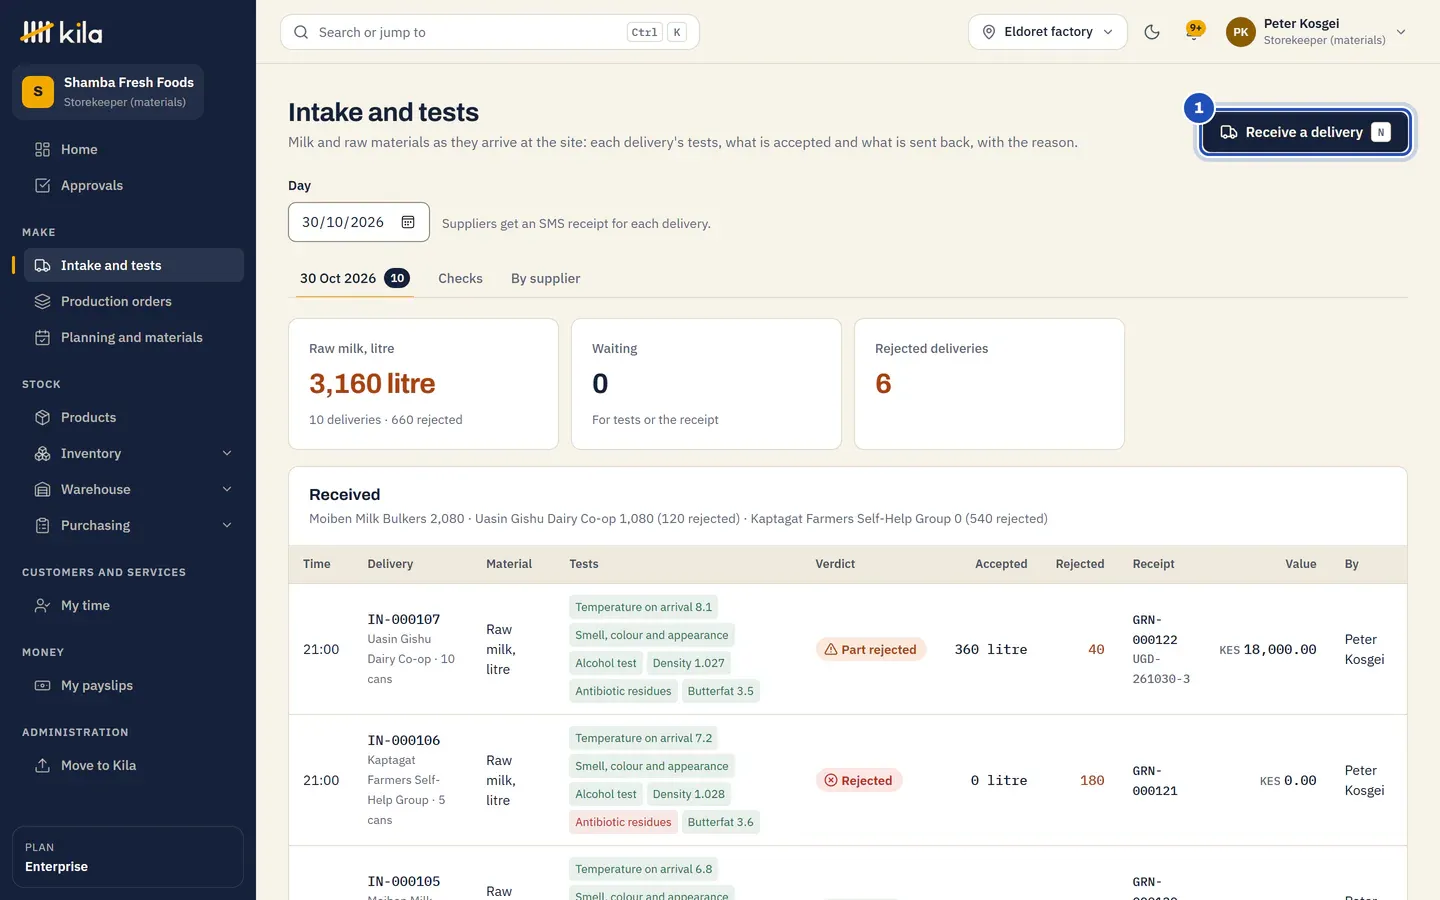This screenshot has width=1440, height=900.
Task: Toggle dark mode moon icon
Action: click(x=1152, y=32)
